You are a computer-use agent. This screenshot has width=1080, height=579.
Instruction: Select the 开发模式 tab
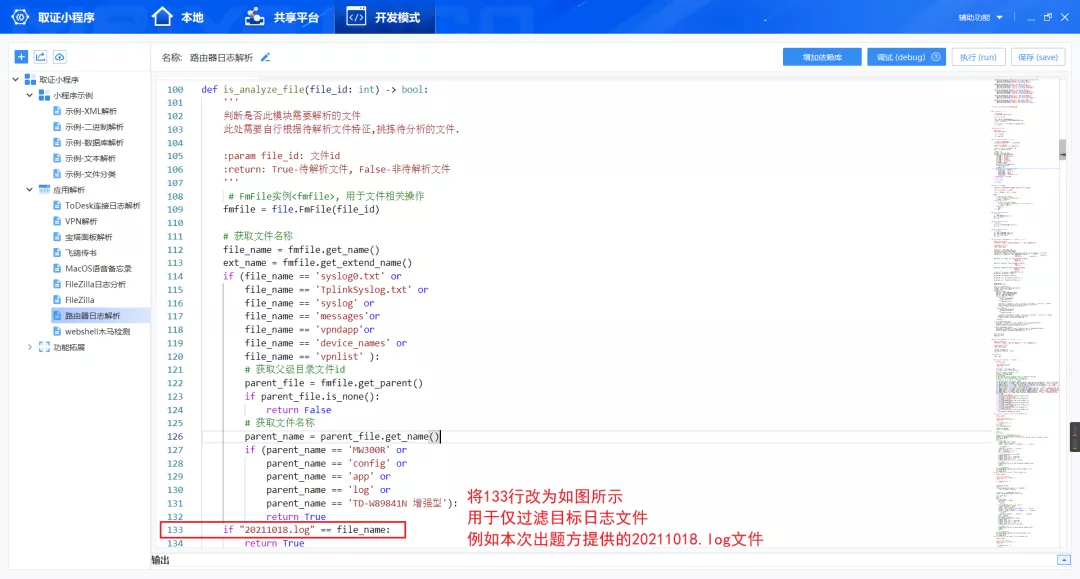(384, 17)
